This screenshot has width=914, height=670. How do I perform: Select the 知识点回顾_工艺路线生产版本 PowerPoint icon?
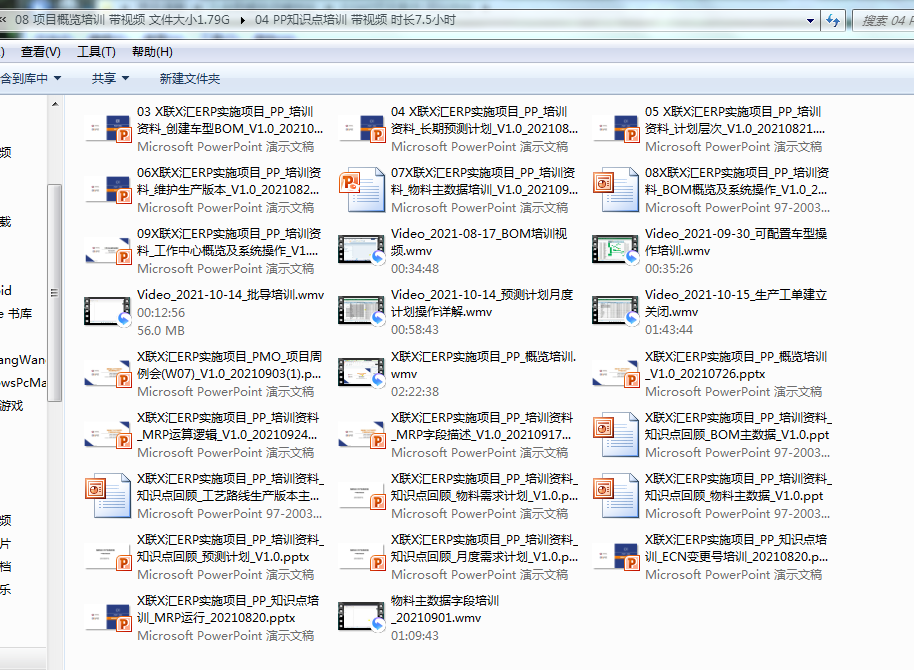coord(107,495)
